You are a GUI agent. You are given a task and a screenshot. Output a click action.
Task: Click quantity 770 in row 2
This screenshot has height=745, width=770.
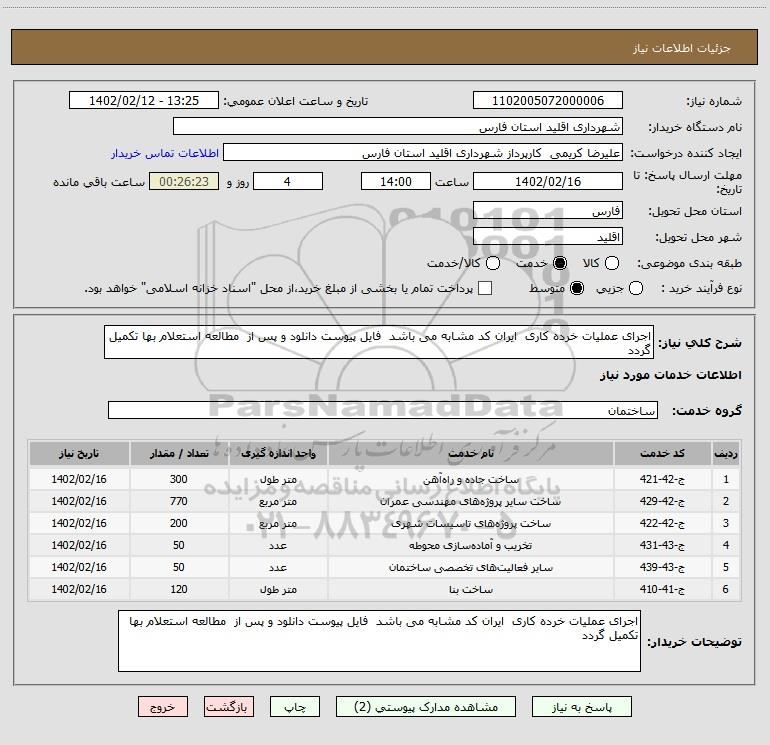[179, 501]
